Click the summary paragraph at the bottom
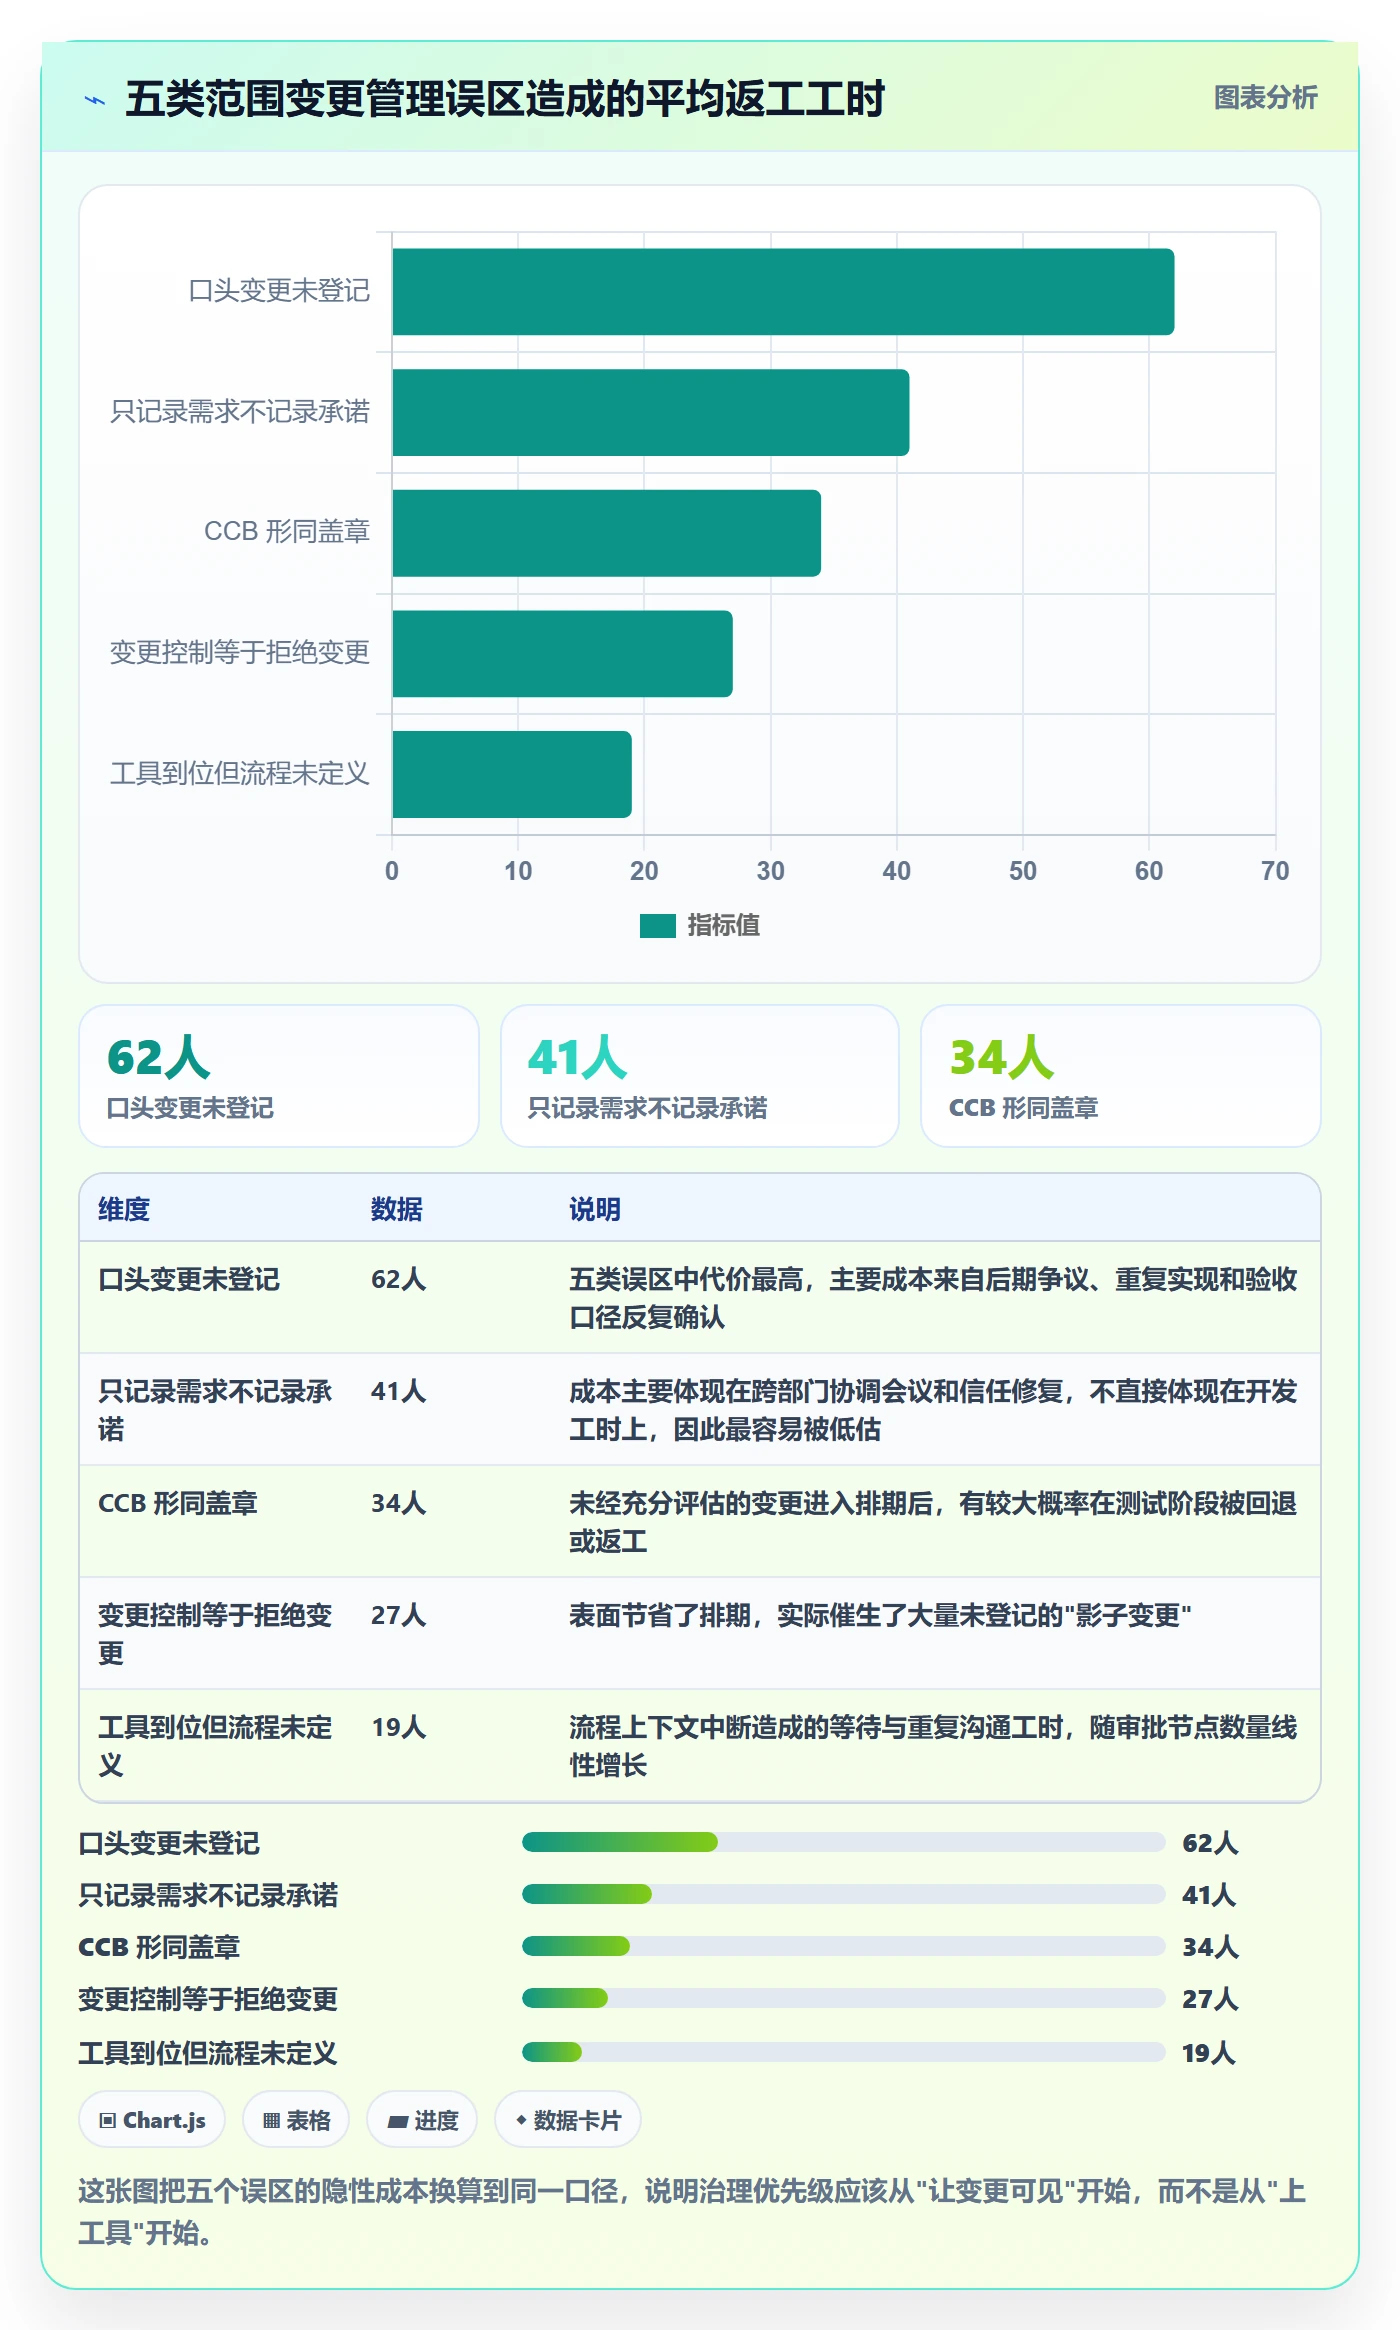 click(x=692, y=2212)
